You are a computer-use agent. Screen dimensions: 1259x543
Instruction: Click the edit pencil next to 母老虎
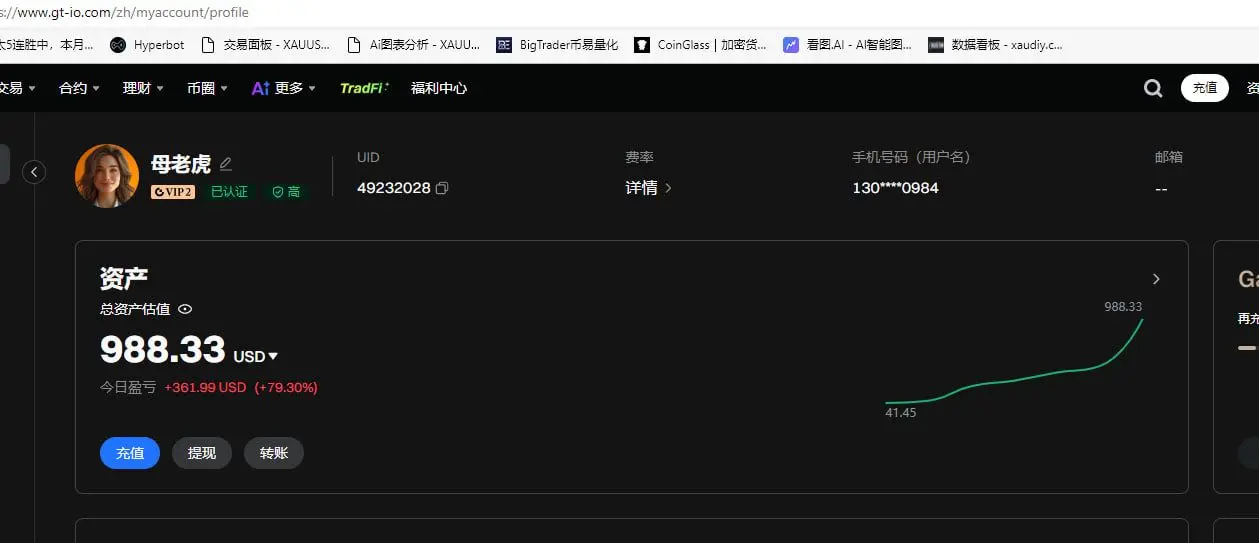click(226, 164)
